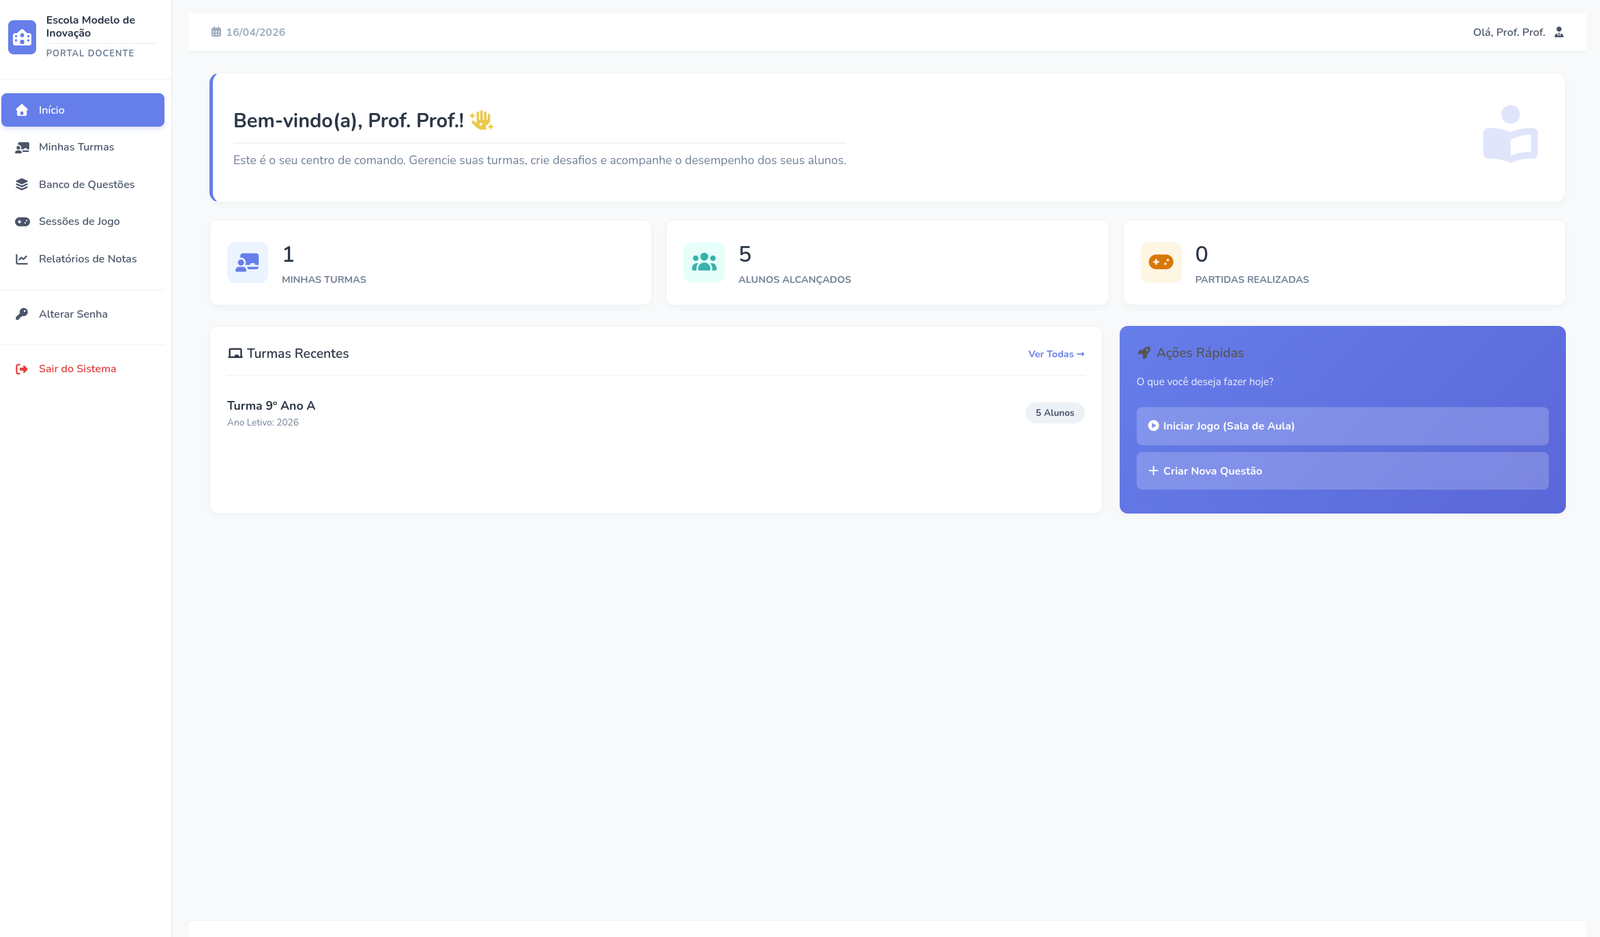Open Minhas Turmas in the sidebar
Image resolution: width=1600 pixels, height=937 pixels.
coord(76,147)
